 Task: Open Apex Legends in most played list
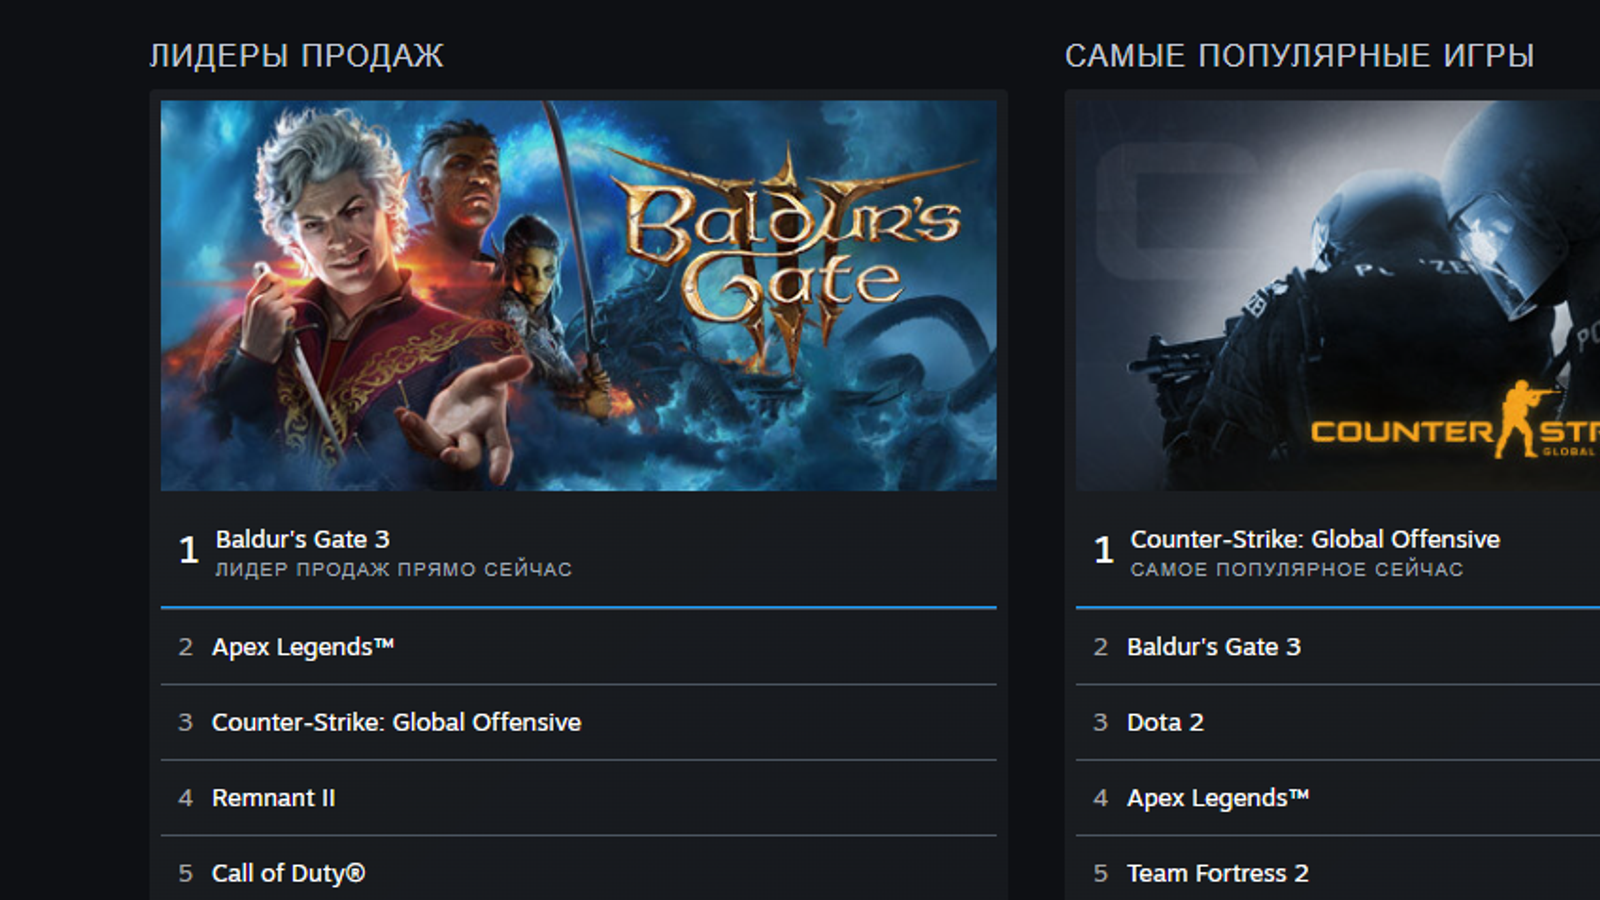pyautogui.click(x=1338, y=798)
